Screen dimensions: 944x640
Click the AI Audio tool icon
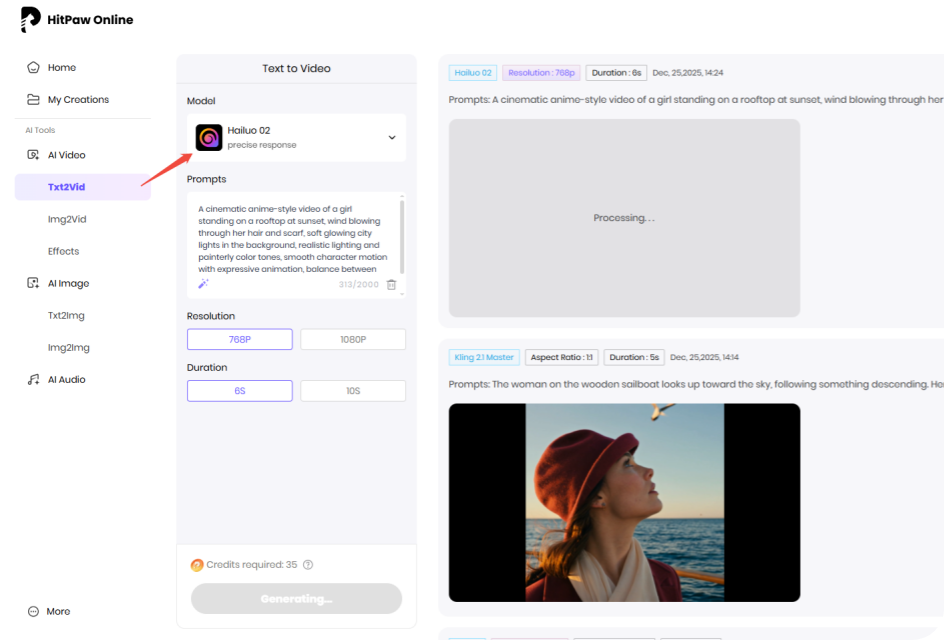pyautogui.click(x=35, y=379)
